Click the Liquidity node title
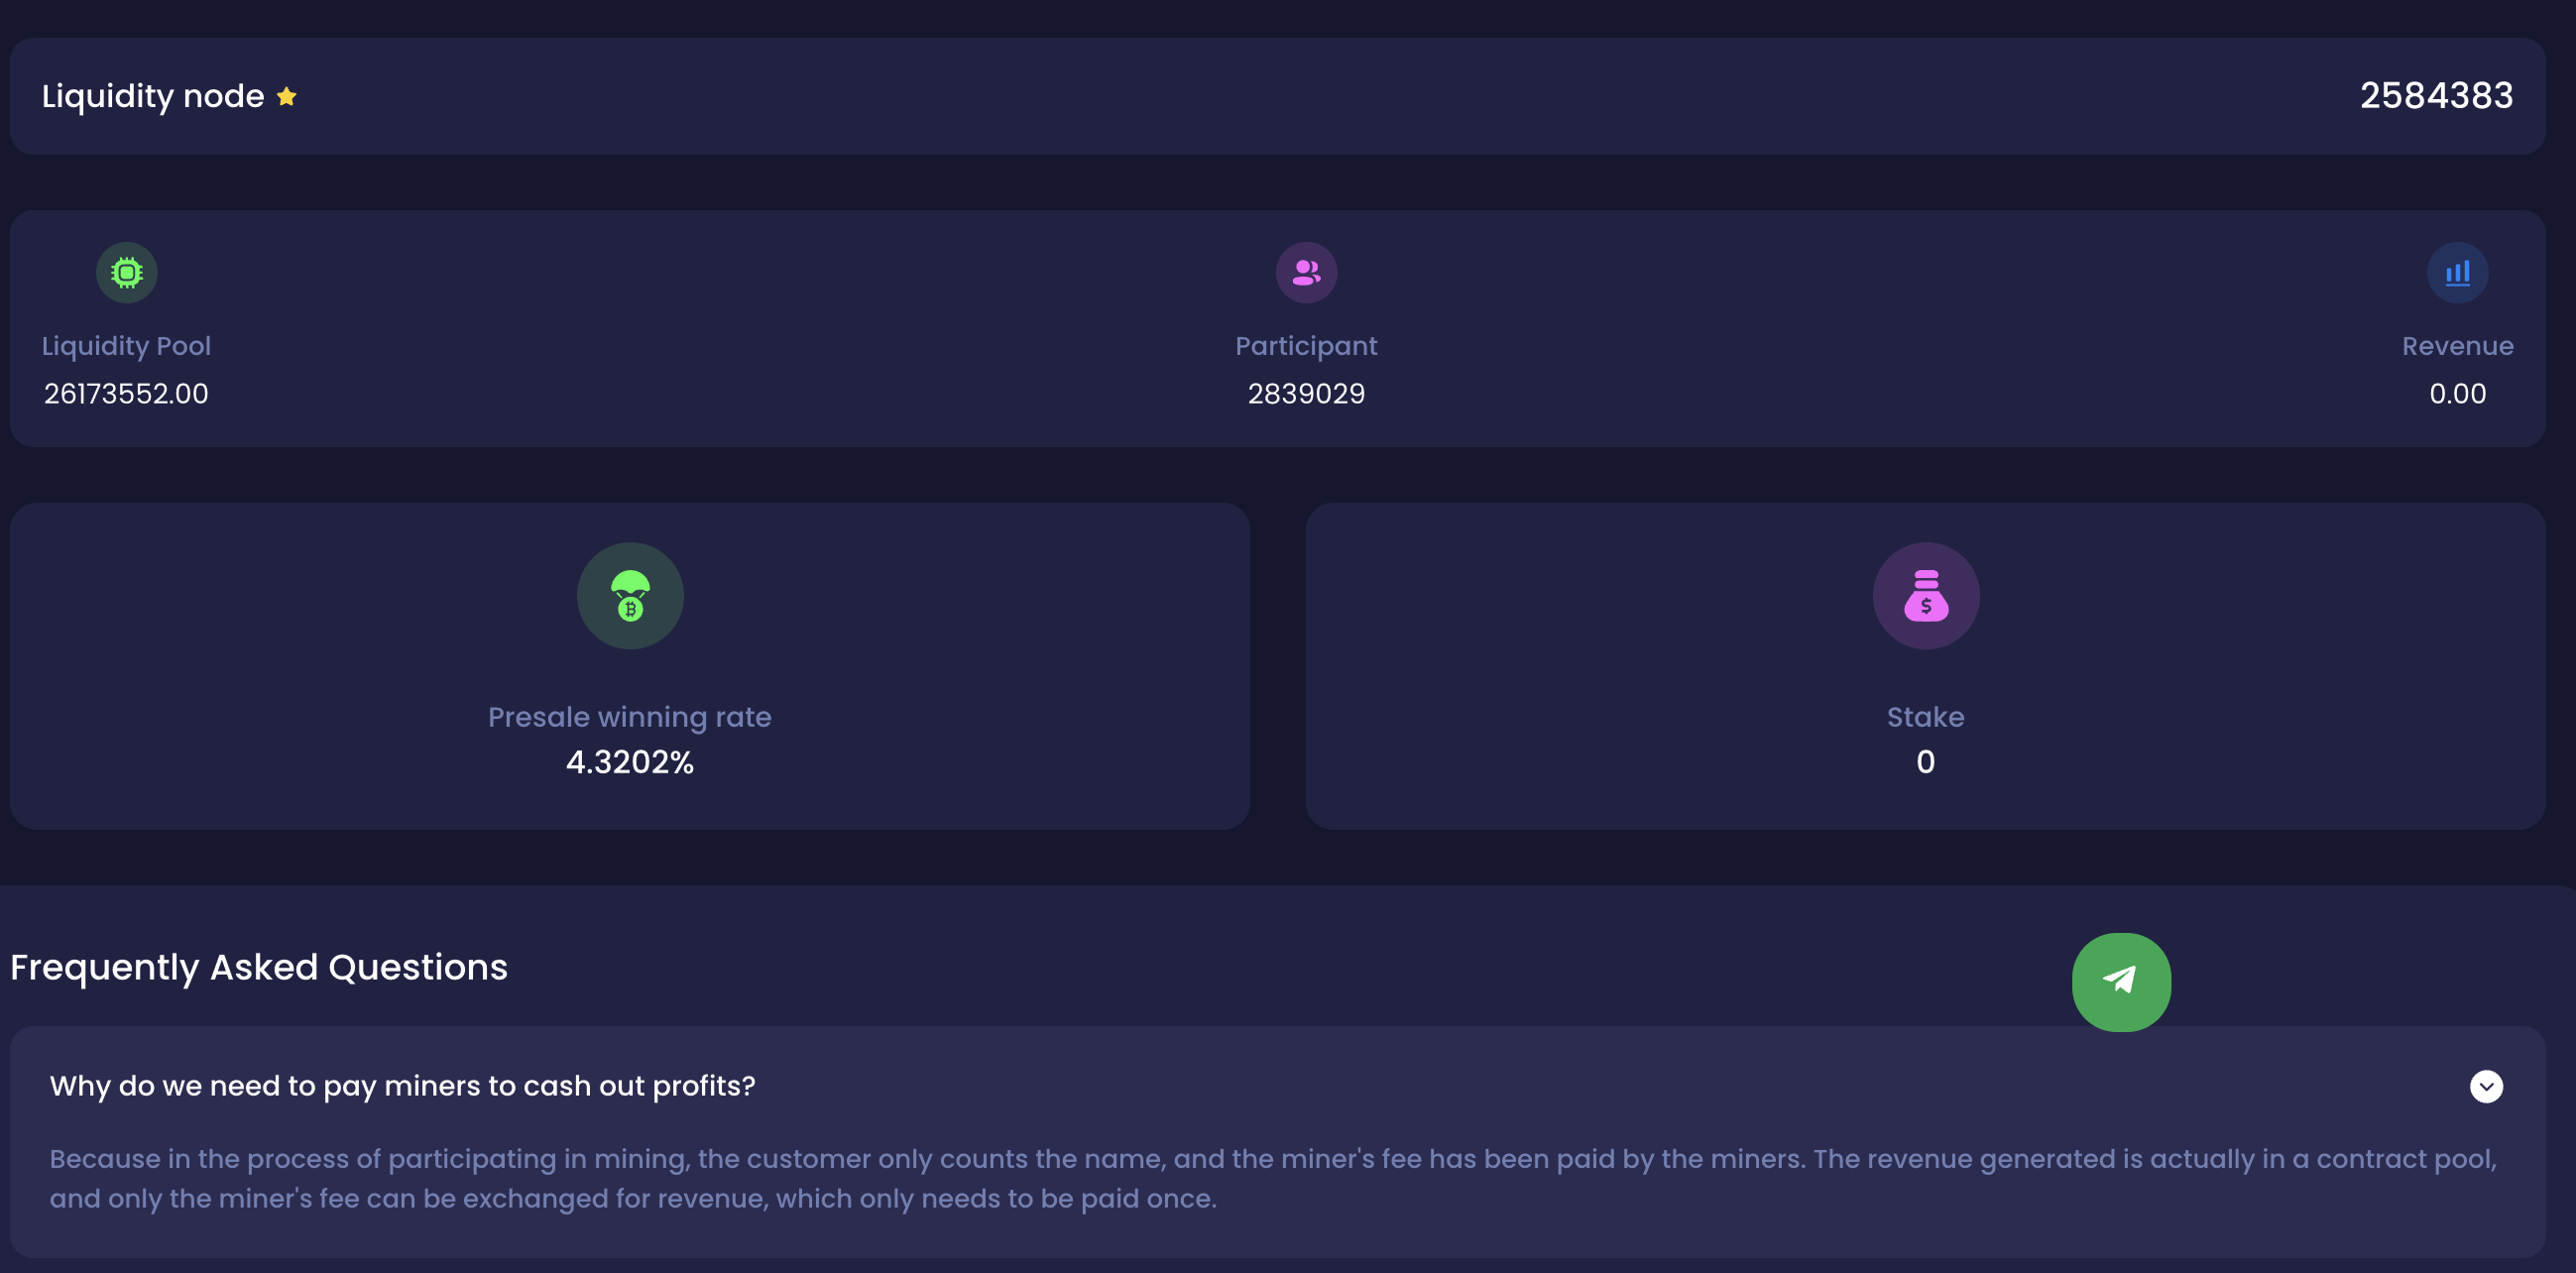2576x1273 pixels. [153, 97]
